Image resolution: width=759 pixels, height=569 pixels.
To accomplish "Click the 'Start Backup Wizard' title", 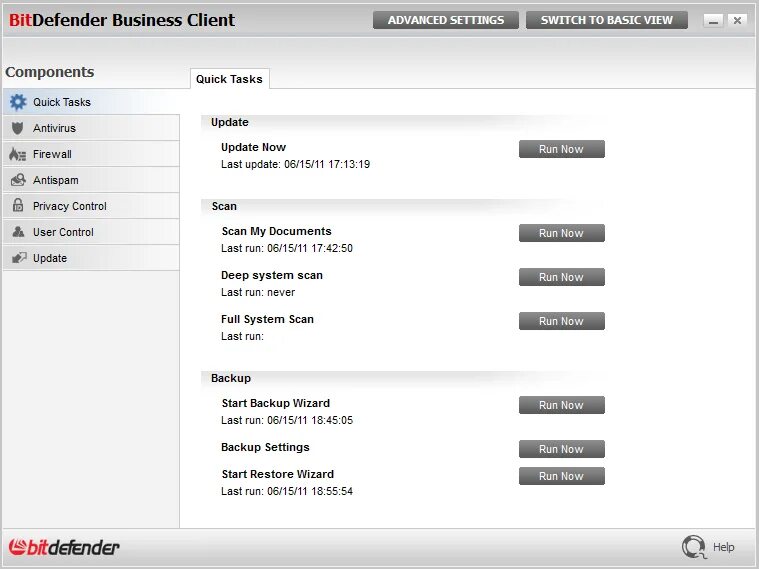I will click(x=276, y=403).
